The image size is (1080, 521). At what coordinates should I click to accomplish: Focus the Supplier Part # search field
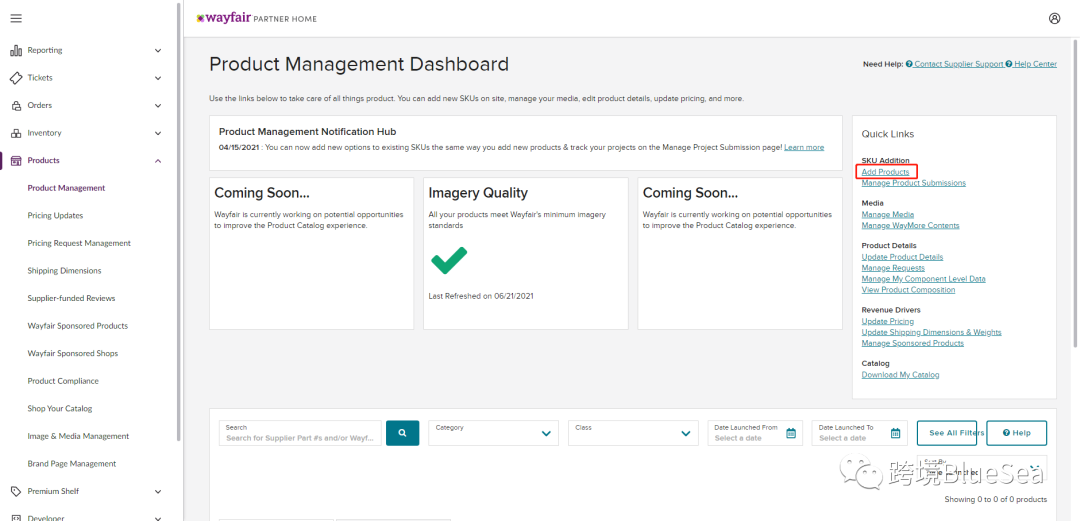click(x=300, y=433)
